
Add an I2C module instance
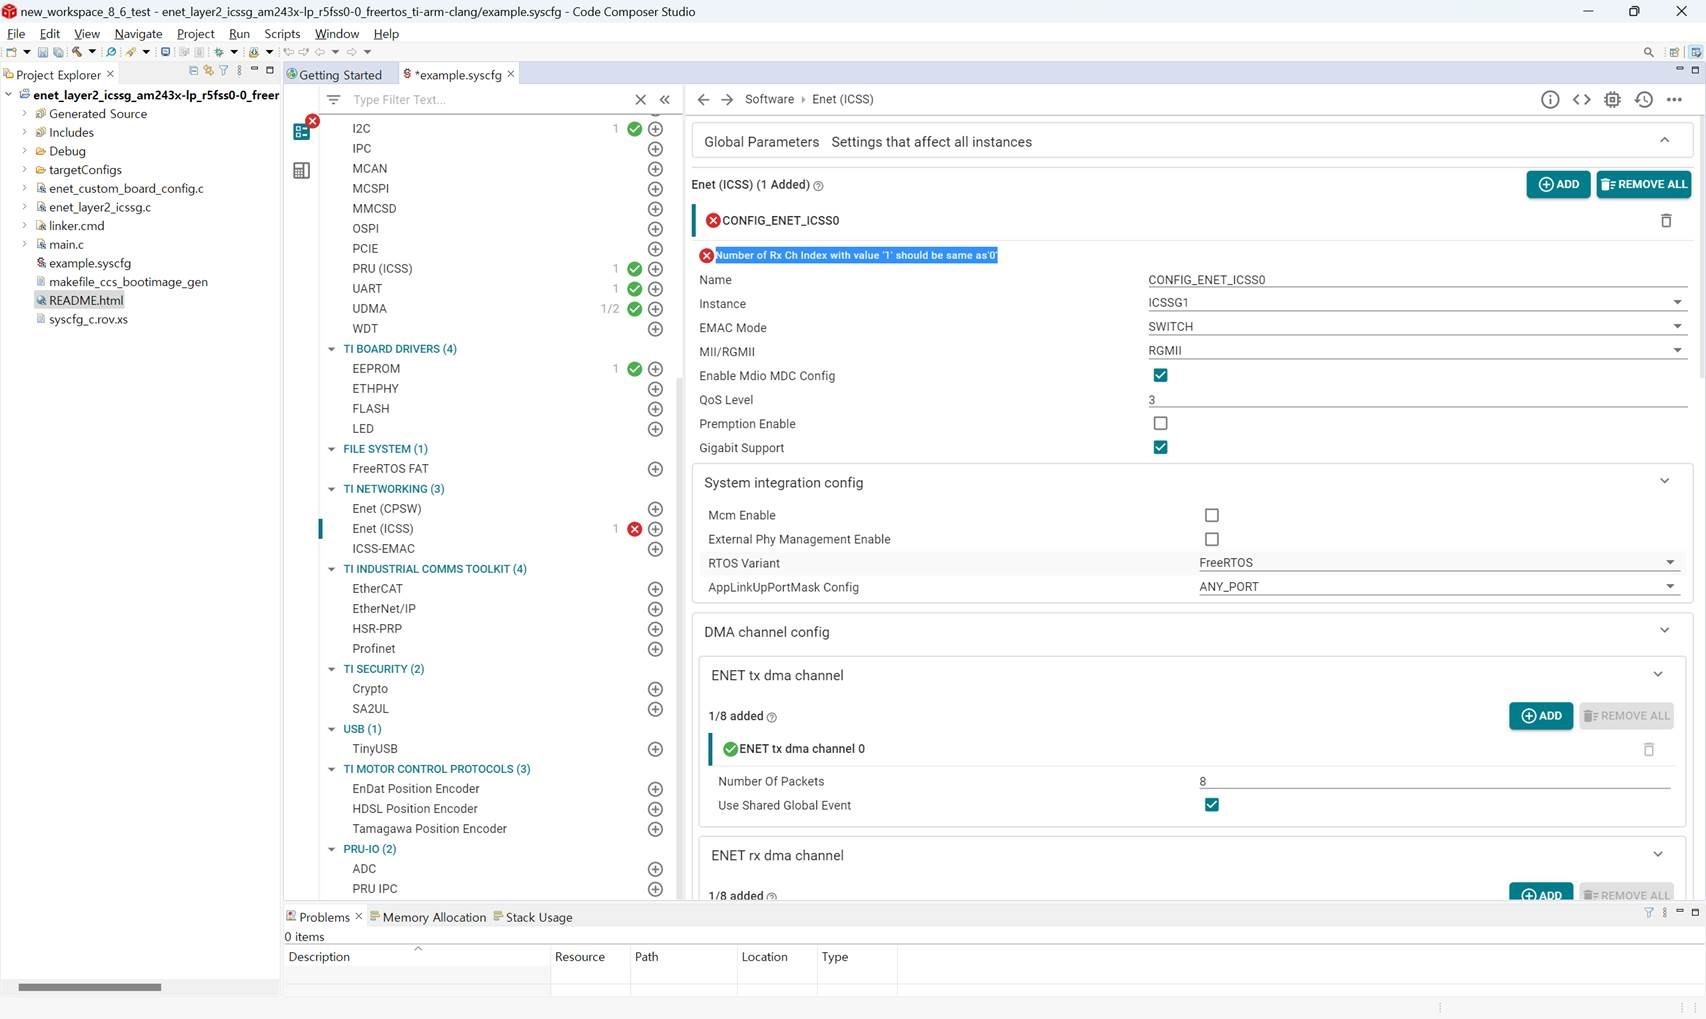655,129
